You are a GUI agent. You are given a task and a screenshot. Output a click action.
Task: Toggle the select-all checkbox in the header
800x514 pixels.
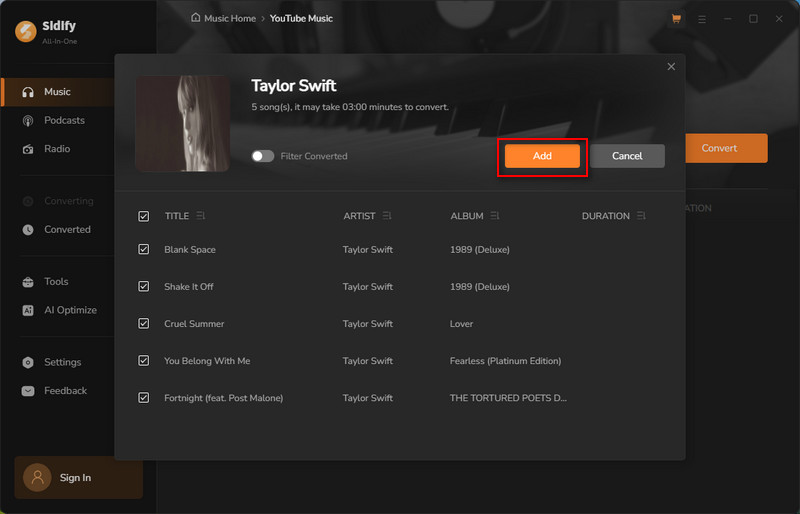[x=144, y=216]
